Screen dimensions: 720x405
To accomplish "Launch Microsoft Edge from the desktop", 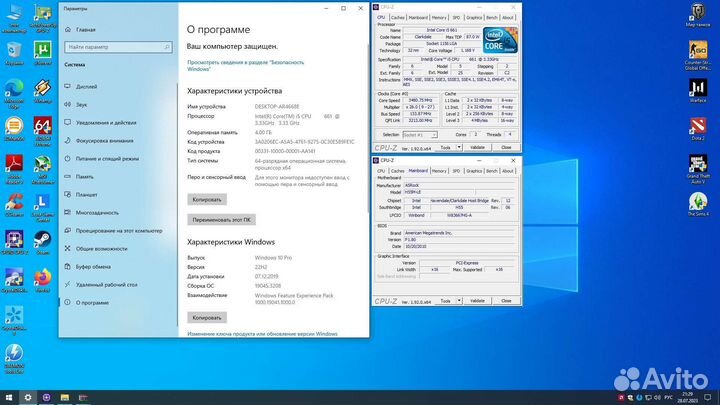I will [14, 93].
